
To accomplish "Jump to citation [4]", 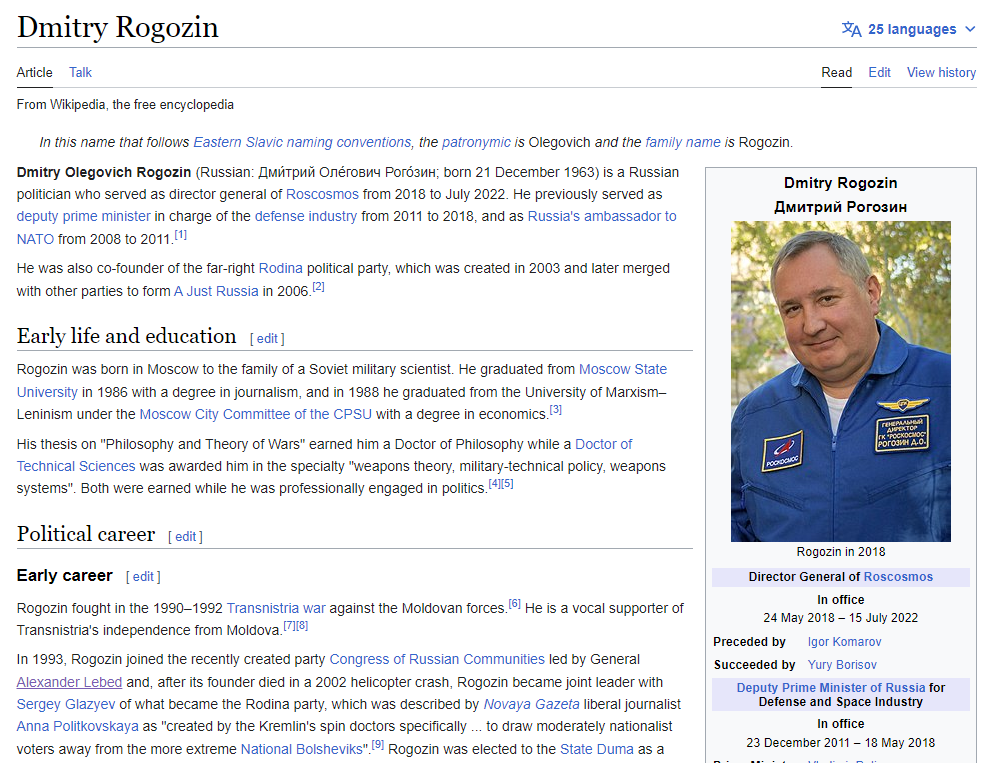I will (494, 484).
